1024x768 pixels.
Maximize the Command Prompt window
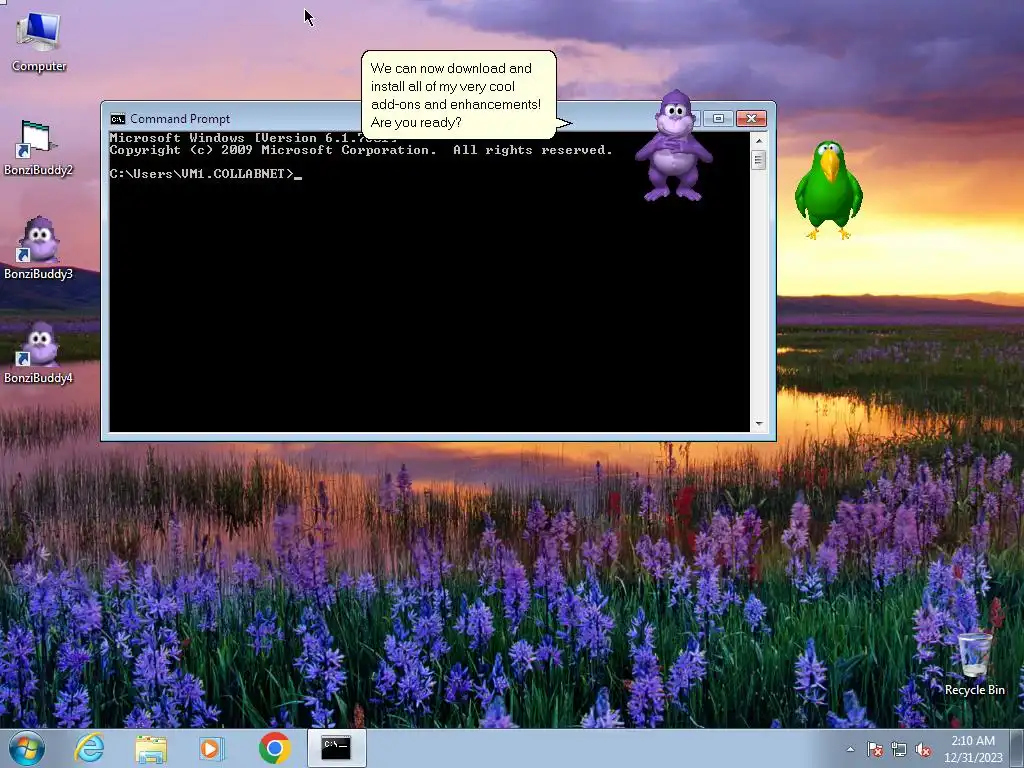point(718,118)
